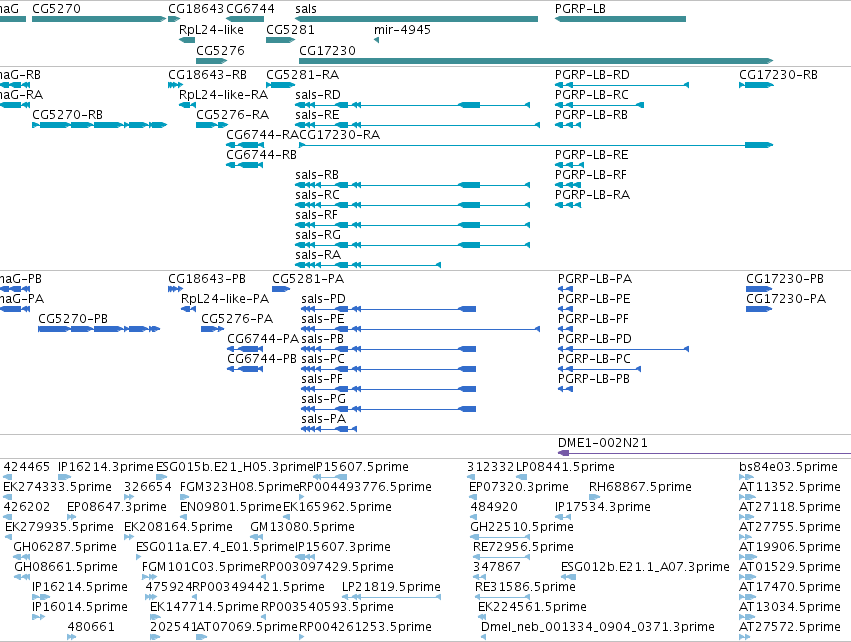Select the EP07320.3prime EST label
The width and height of the screenshot is (851, 642).
519,487
